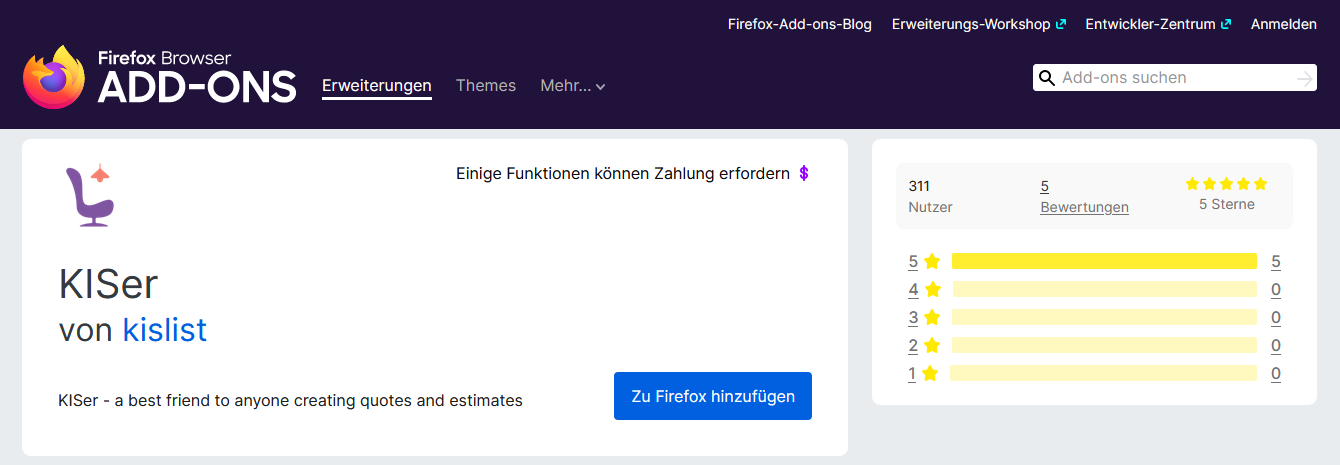Expand the Mehr… dropdown menu

pyautogui.click(x=573, y=86)
